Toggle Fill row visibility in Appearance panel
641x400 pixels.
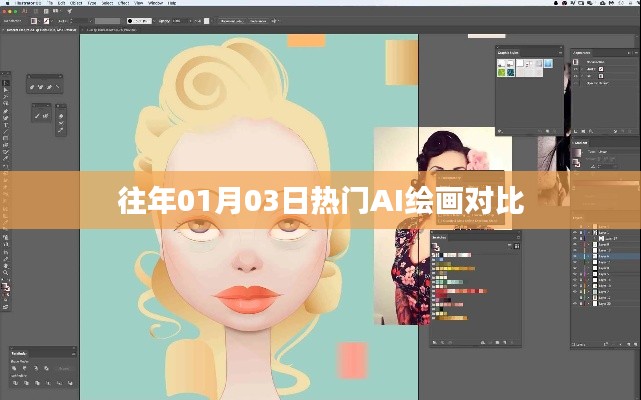pyautogui.click(x=575, y=76)
